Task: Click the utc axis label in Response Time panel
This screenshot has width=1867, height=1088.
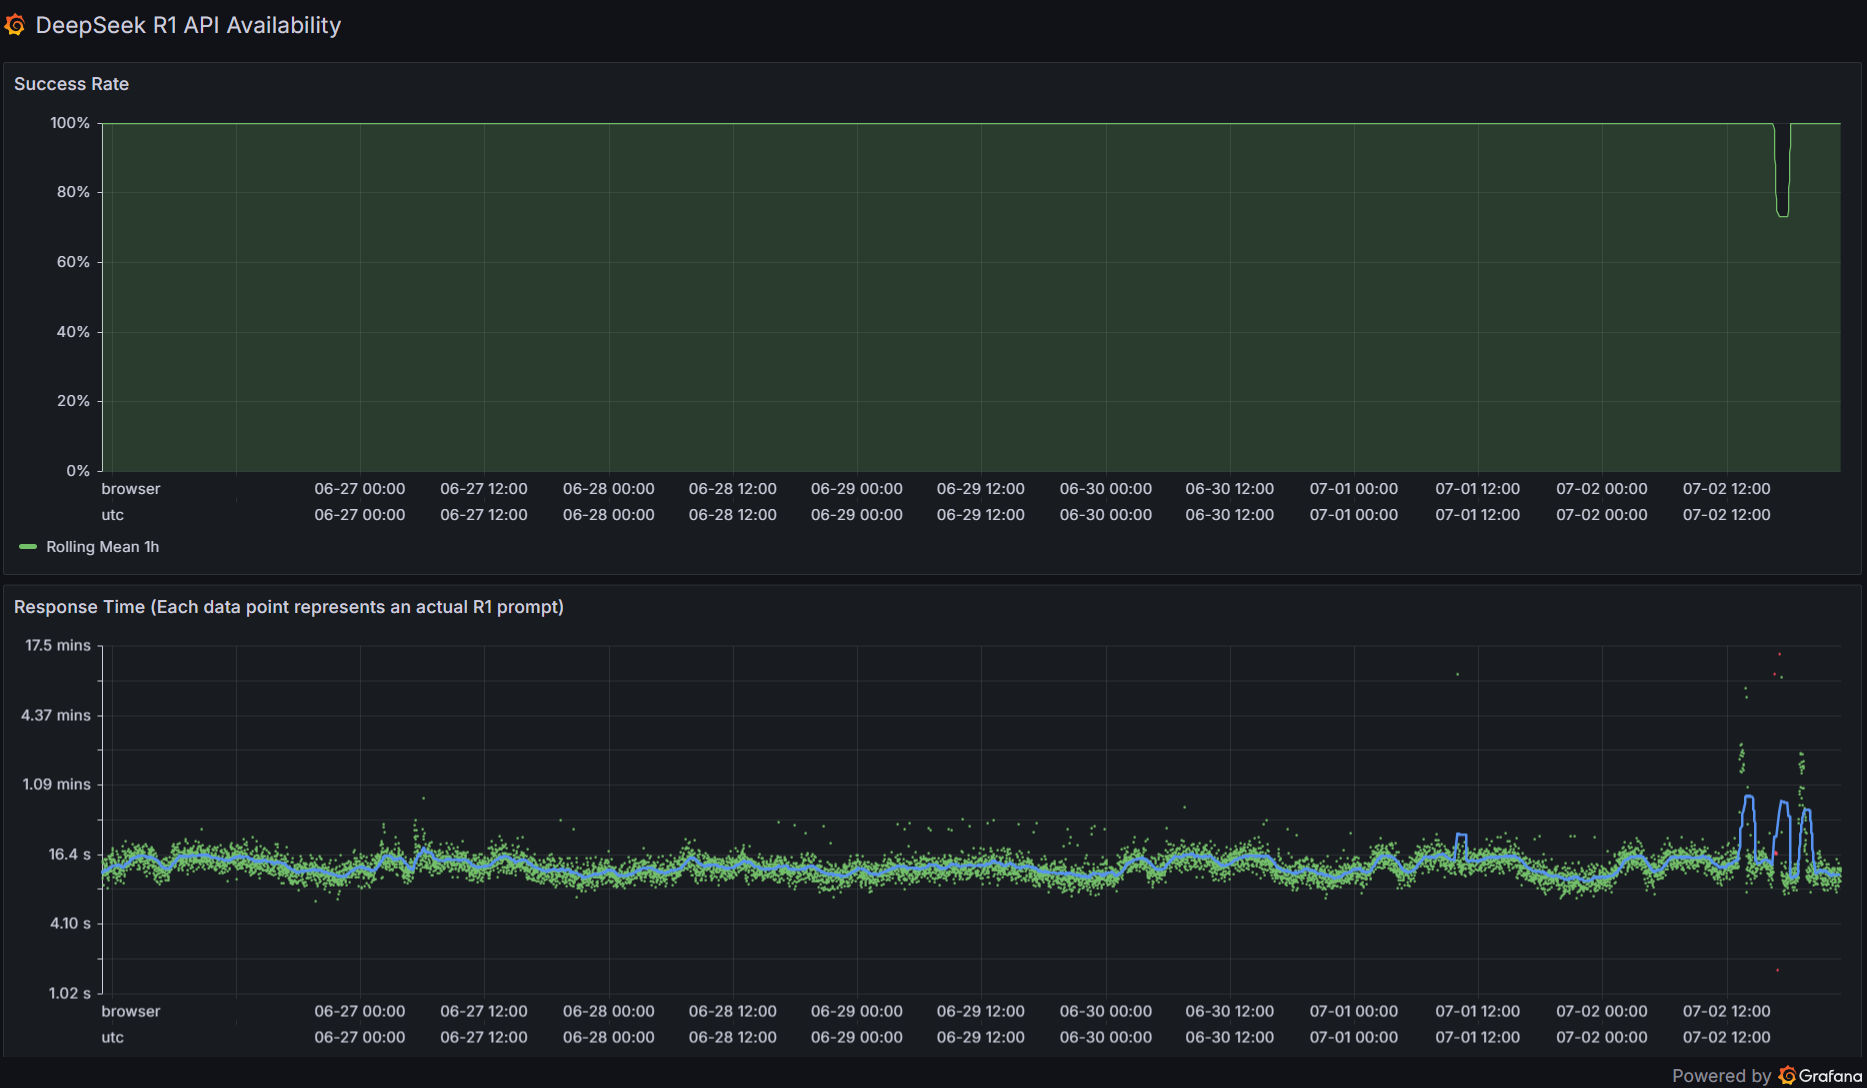Action: pos(113,1038)
